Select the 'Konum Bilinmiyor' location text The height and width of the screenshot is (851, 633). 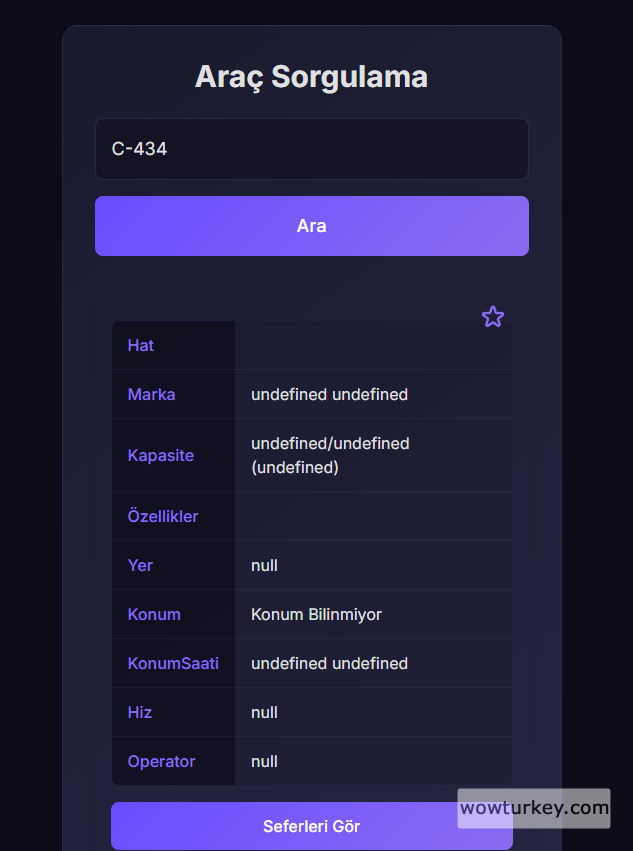[x=316, y=614]
